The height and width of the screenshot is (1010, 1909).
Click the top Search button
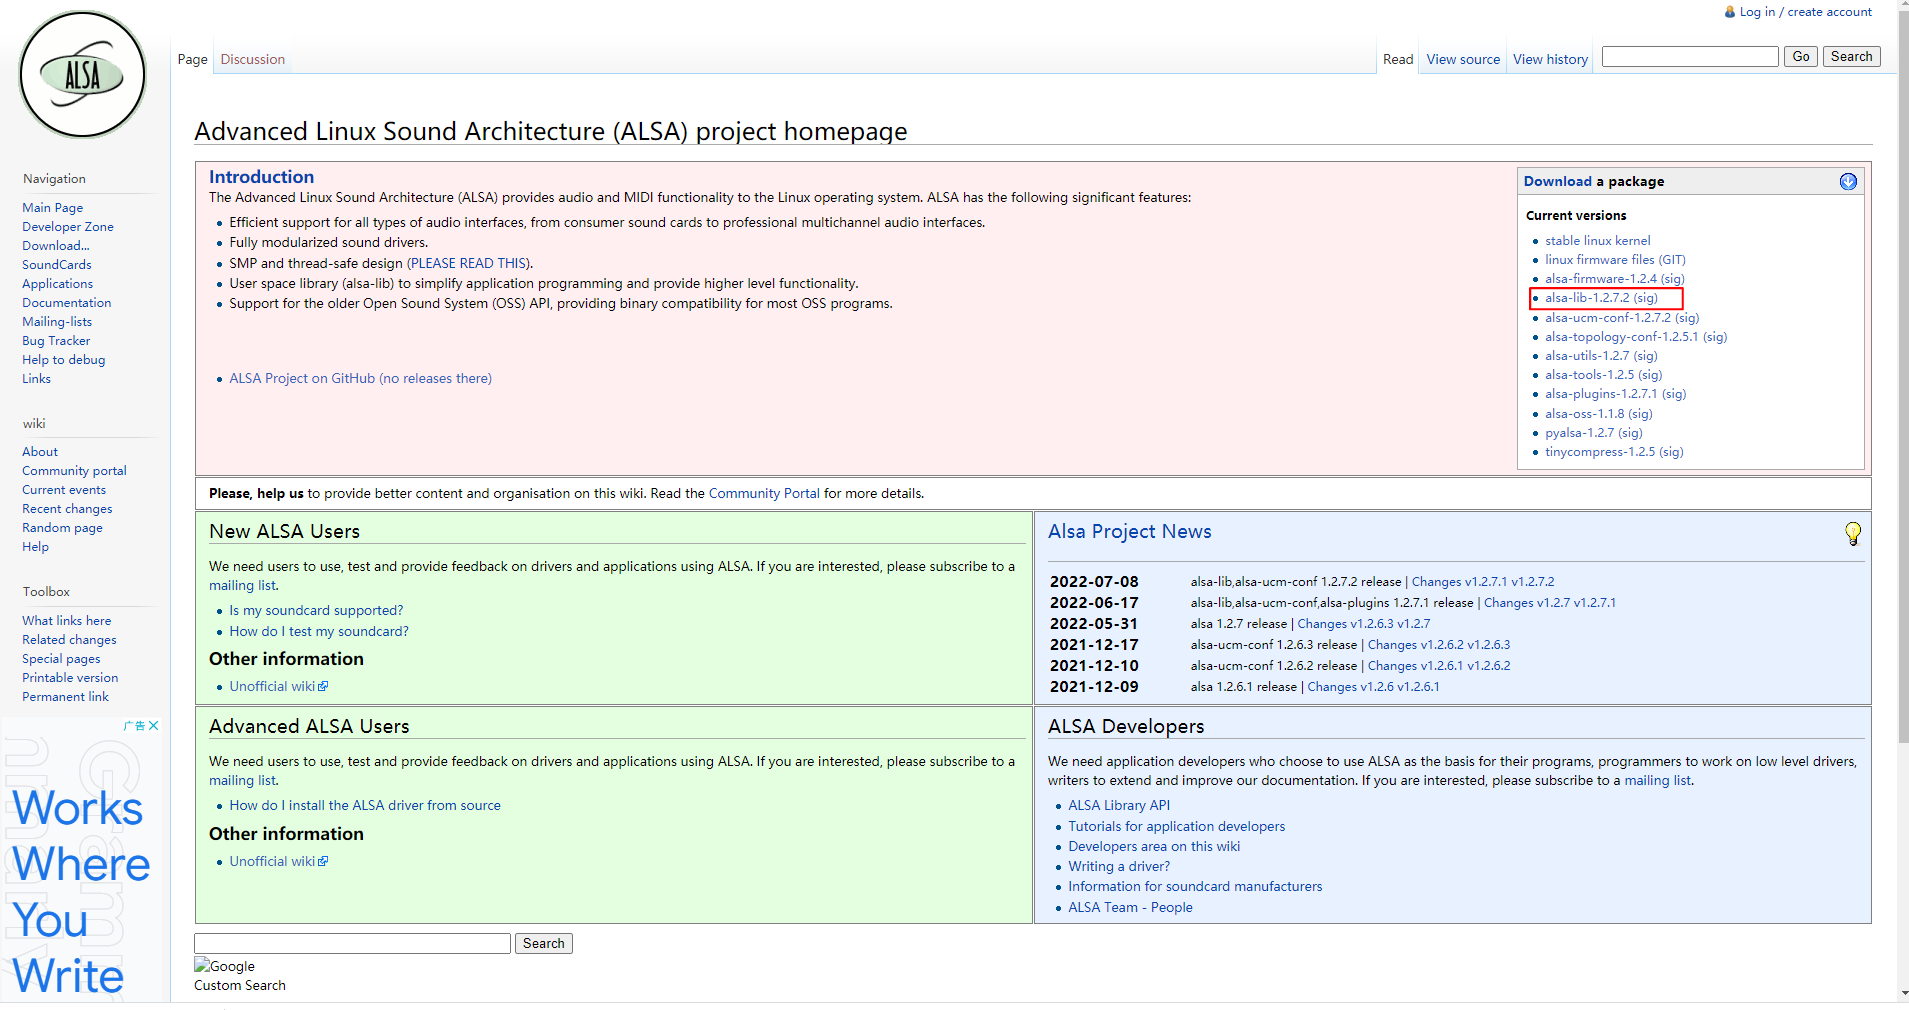1851,57
